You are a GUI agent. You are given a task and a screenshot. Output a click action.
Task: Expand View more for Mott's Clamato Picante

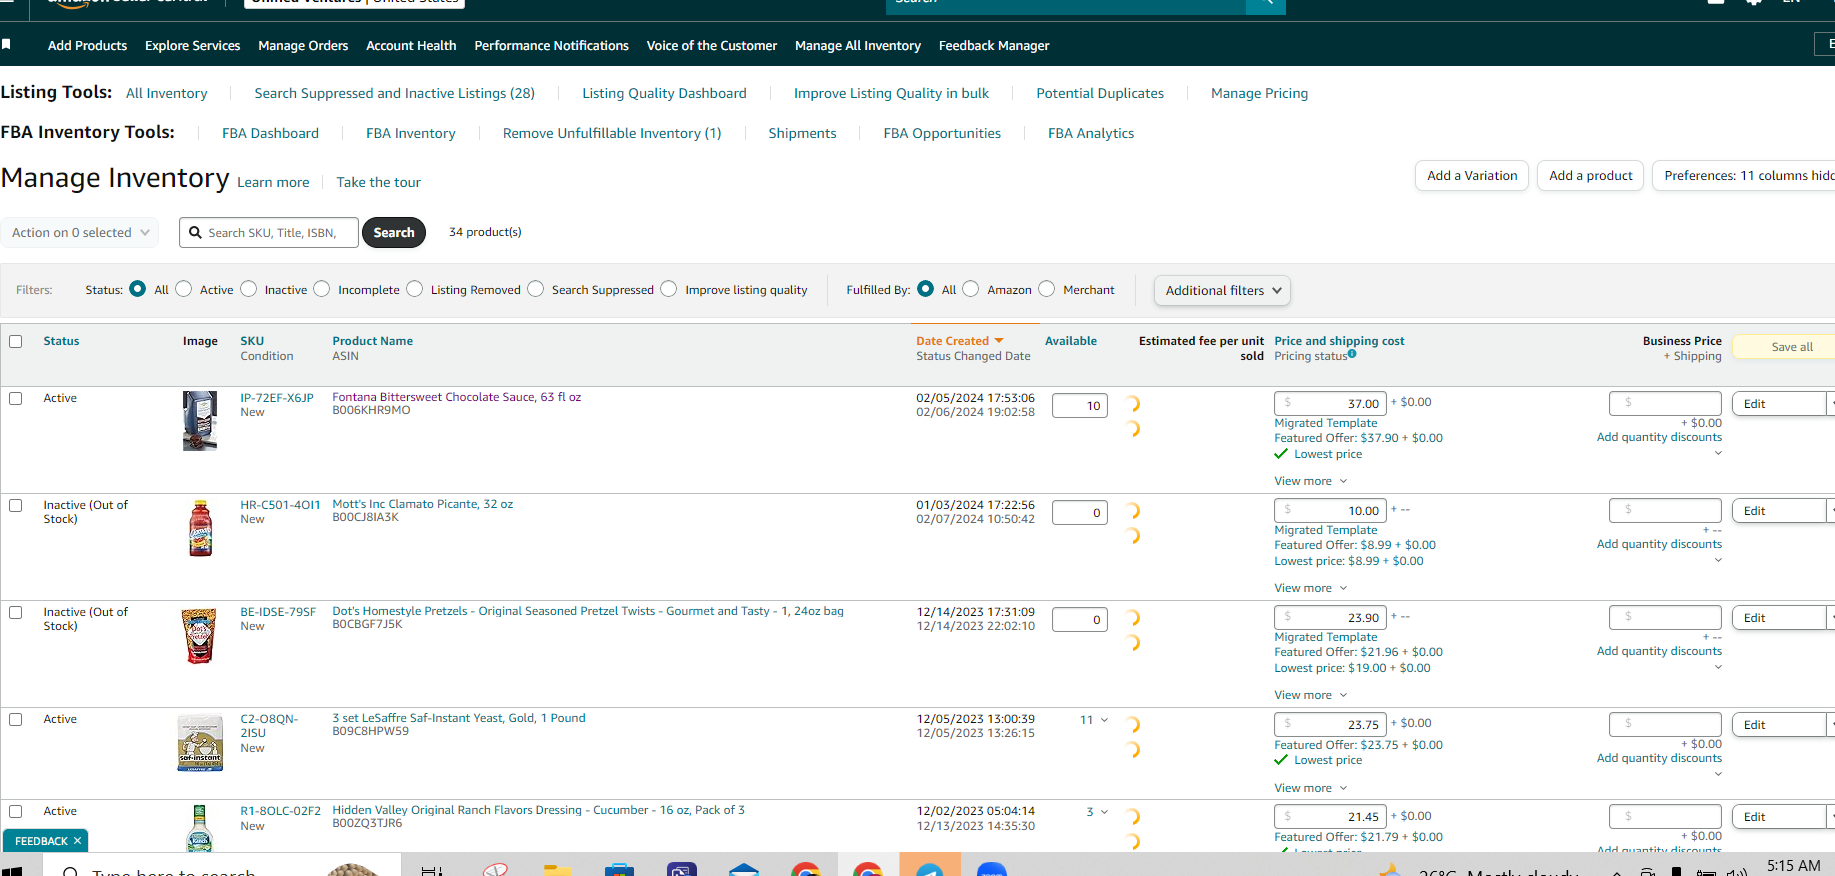[1310, 588]
